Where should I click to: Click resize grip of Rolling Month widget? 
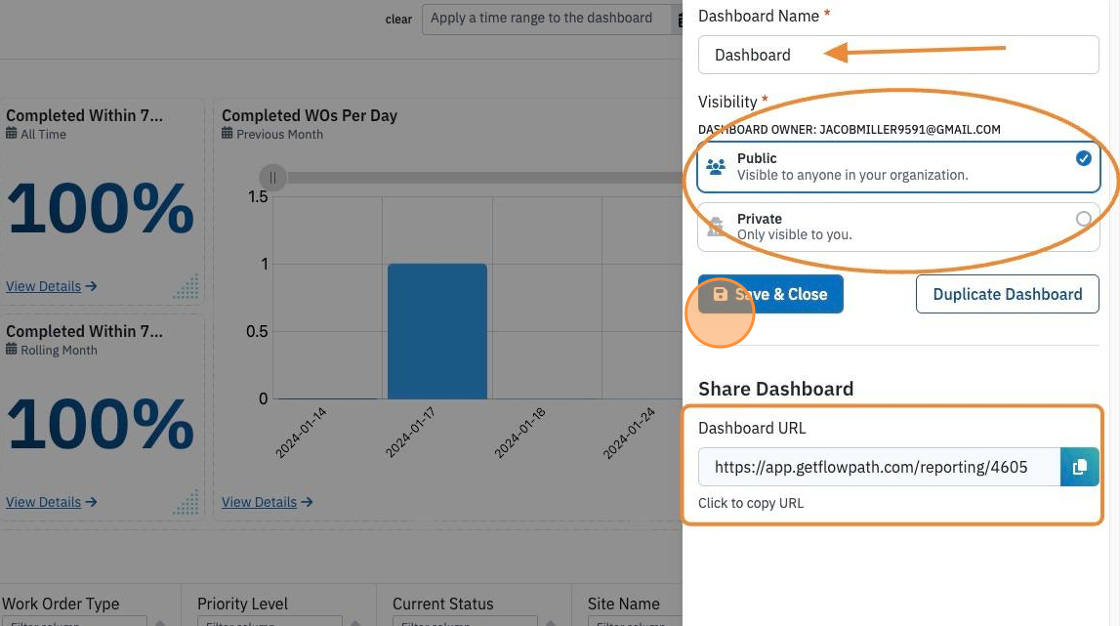[x=186, y=502]
